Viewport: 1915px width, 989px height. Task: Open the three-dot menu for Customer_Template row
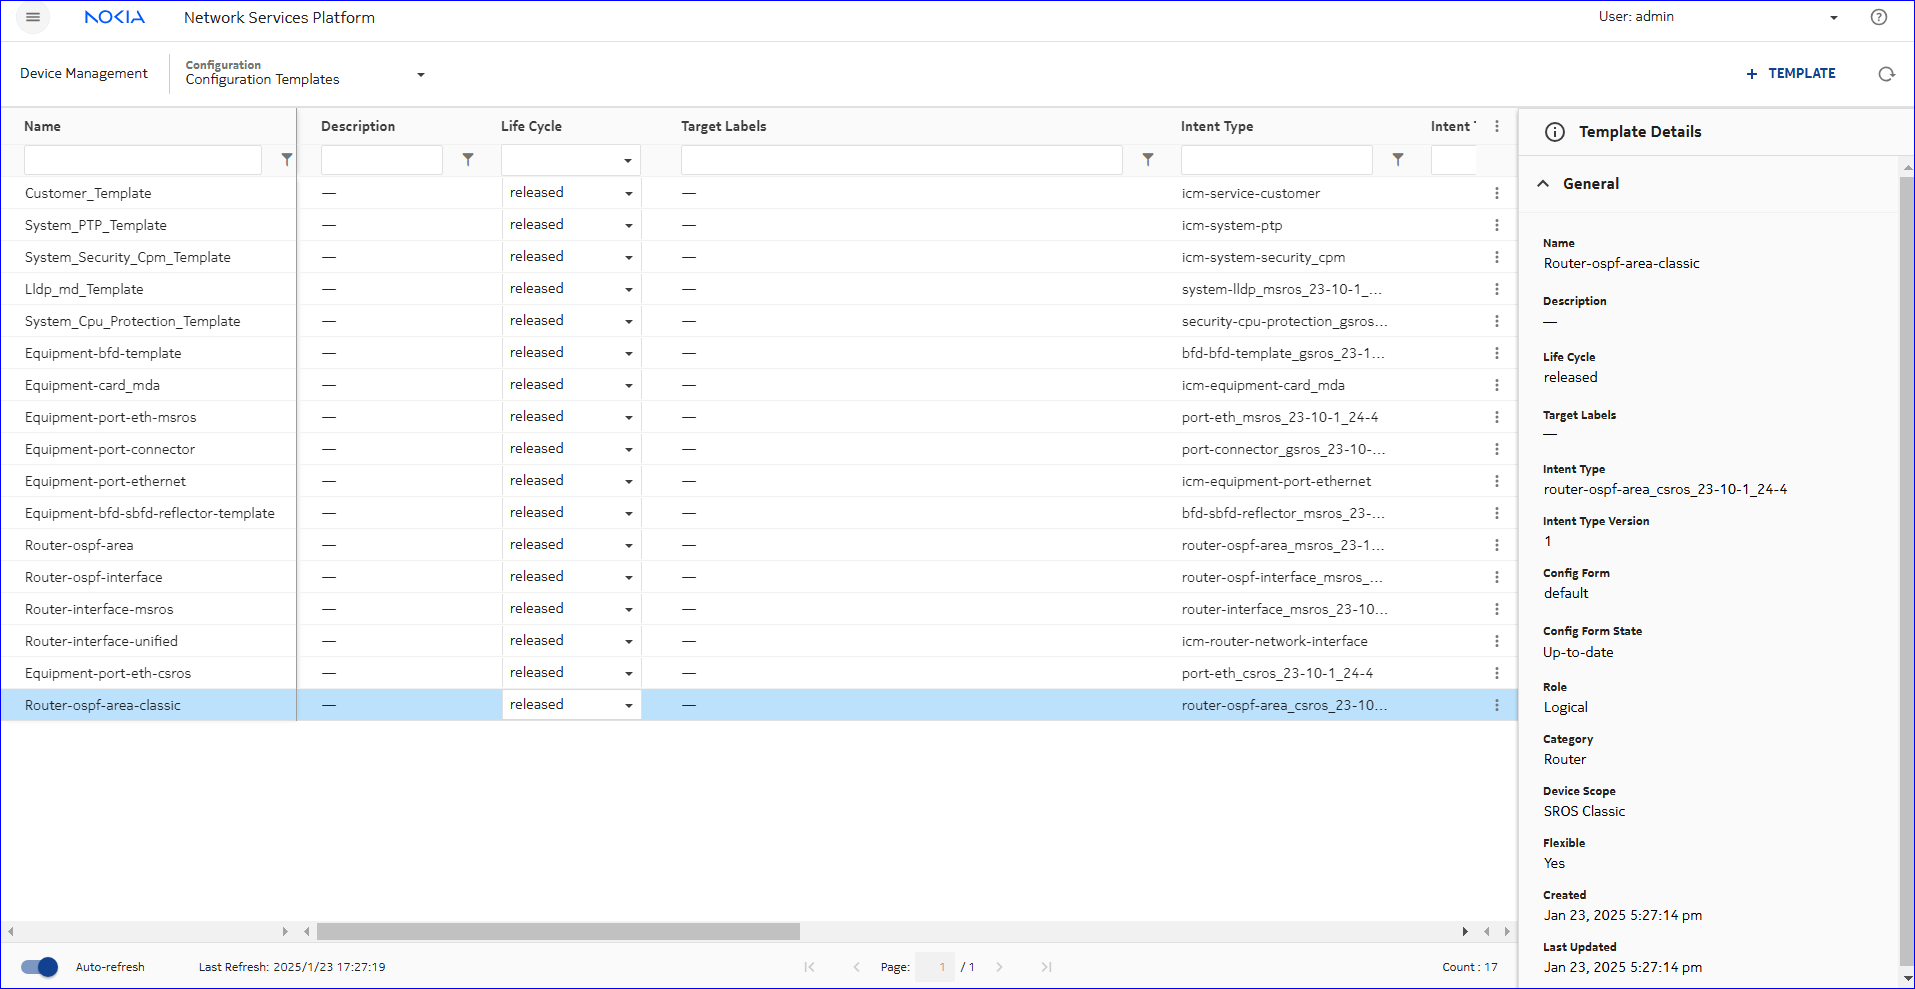1496,193
